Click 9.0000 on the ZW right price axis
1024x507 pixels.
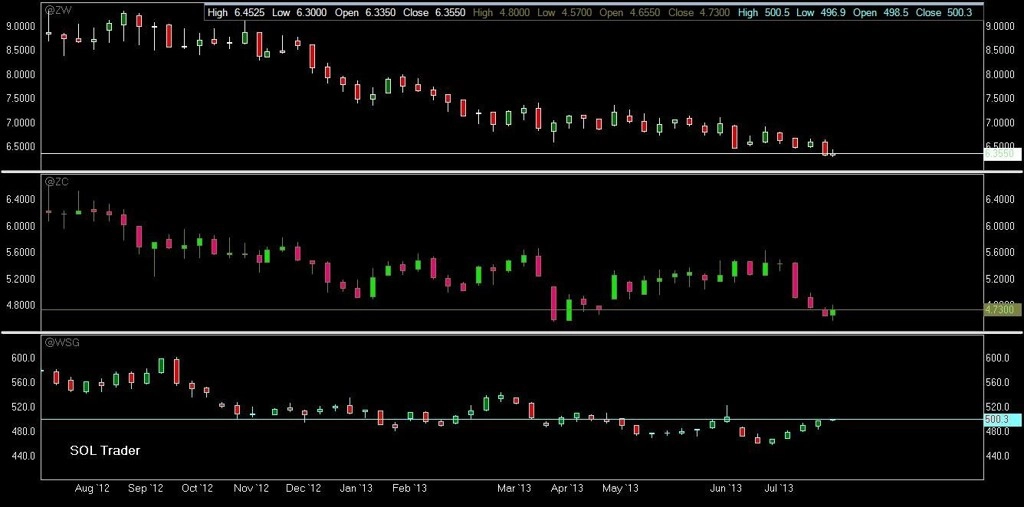coord(1002,26)
